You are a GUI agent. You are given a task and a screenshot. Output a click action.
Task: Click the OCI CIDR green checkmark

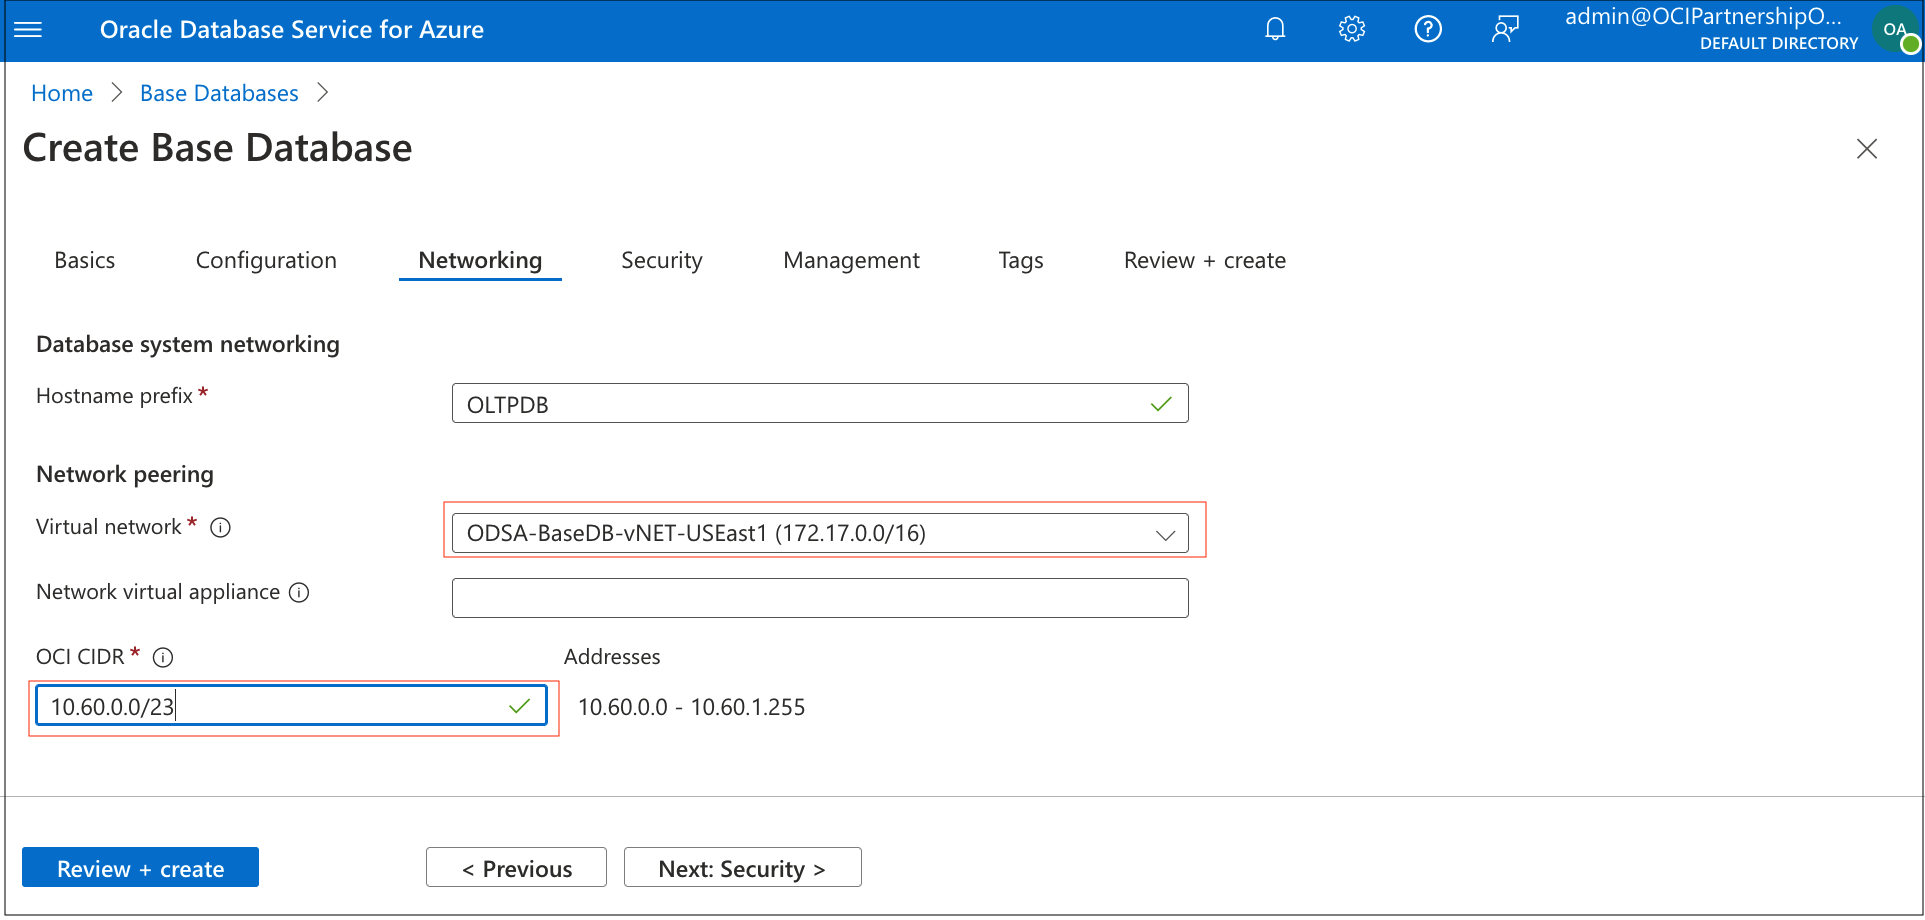[x=518, y=705]
